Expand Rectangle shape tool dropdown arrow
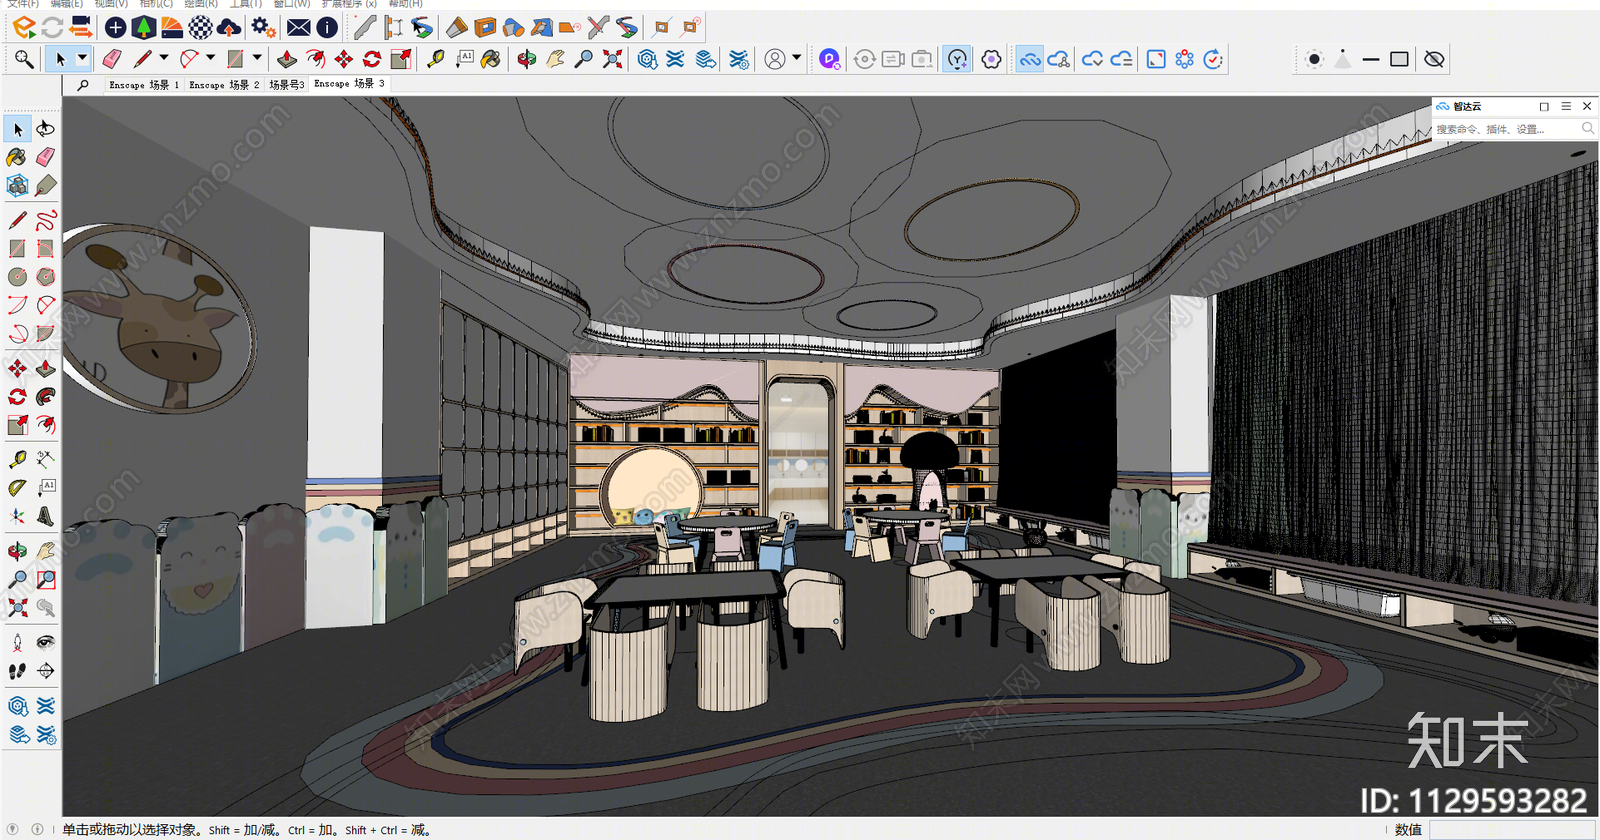 point(257,59)
